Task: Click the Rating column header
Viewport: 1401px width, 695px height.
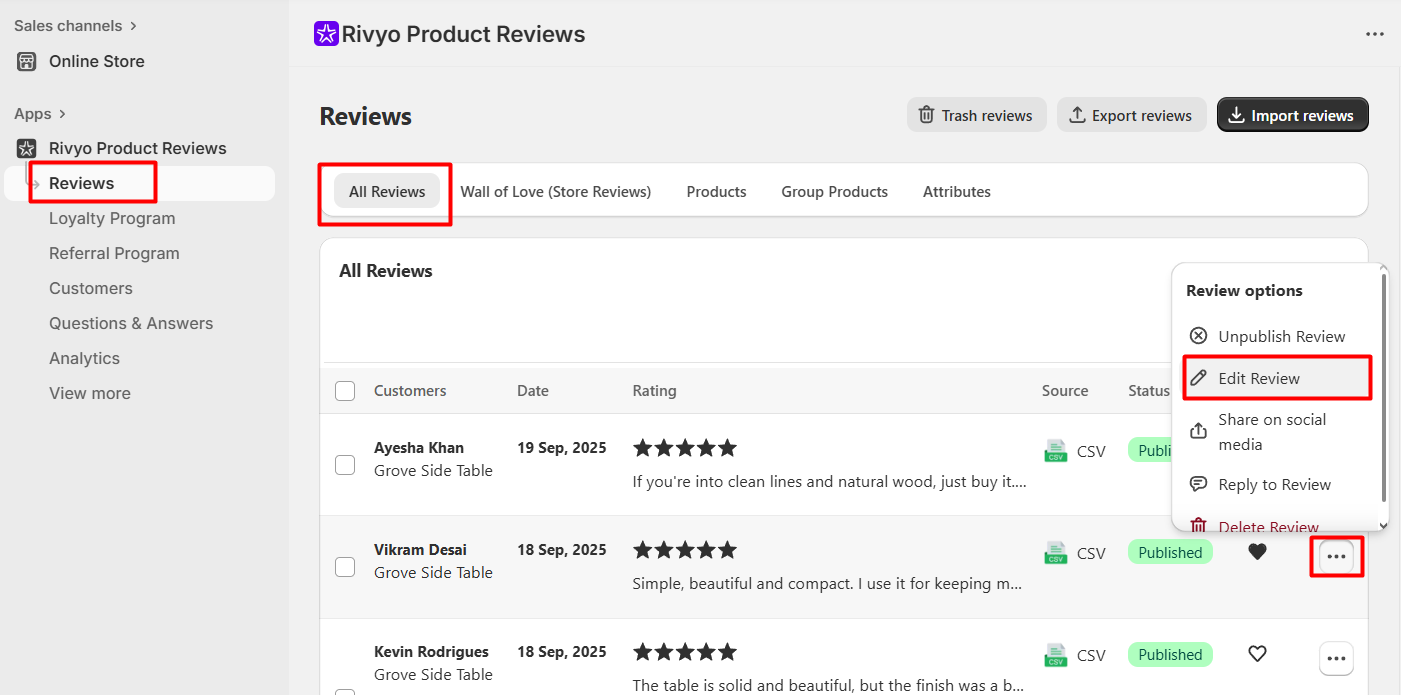Action: [x=655, y=391]
